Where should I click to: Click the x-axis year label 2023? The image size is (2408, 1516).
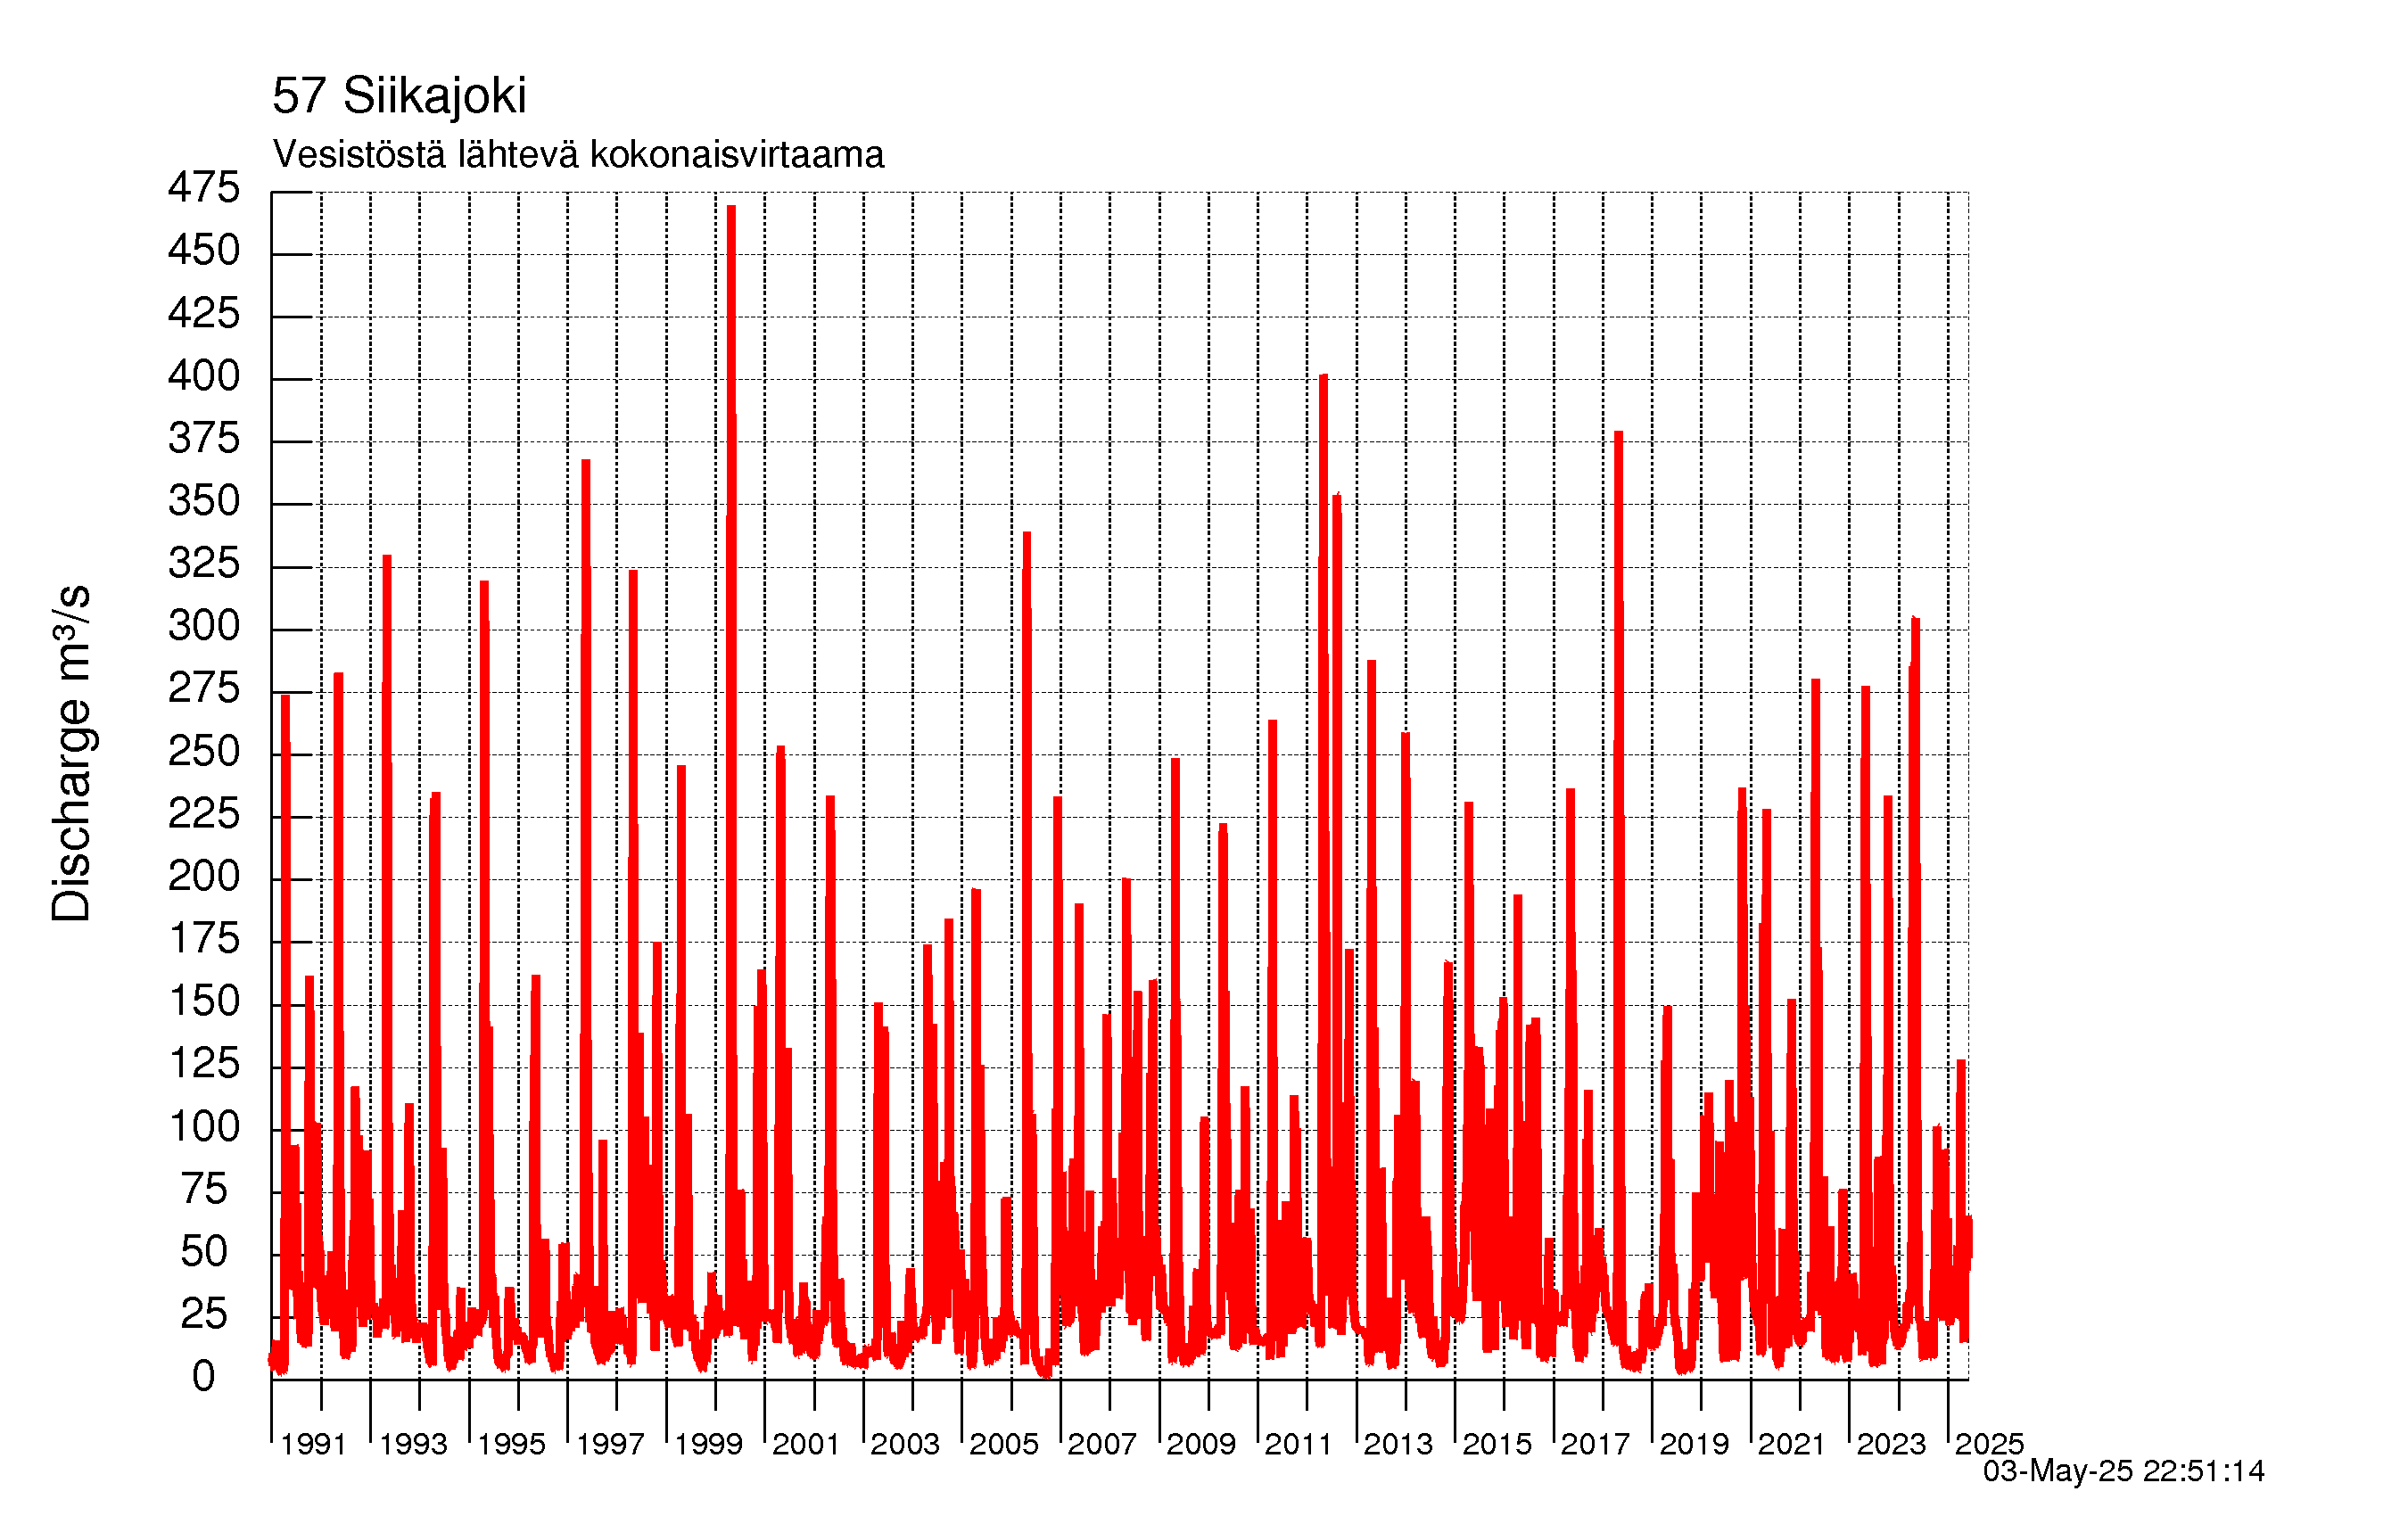tap(1891, 1444)
